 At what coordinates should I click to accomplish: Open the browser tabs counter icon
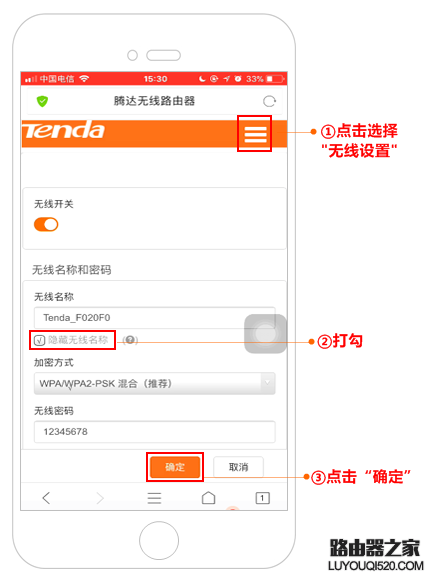tap(262, 498)
